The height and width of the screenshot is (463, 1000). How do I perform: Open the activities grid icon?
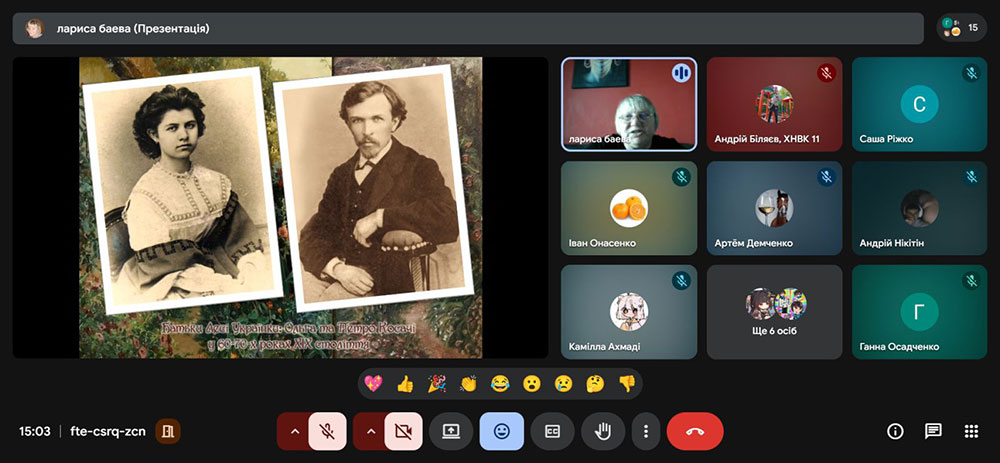[x=970, y=431]
